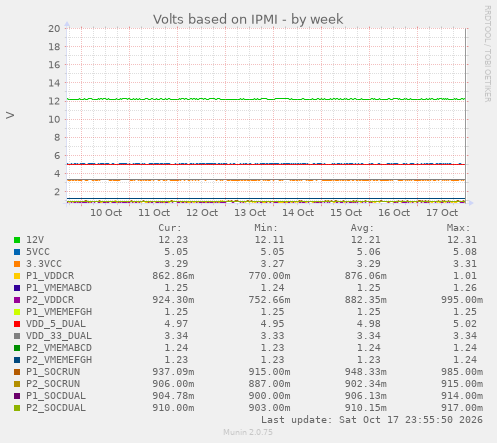Select the P1_SOCDUAL legend label
The image size is (497, 443).
coord(56,396)
